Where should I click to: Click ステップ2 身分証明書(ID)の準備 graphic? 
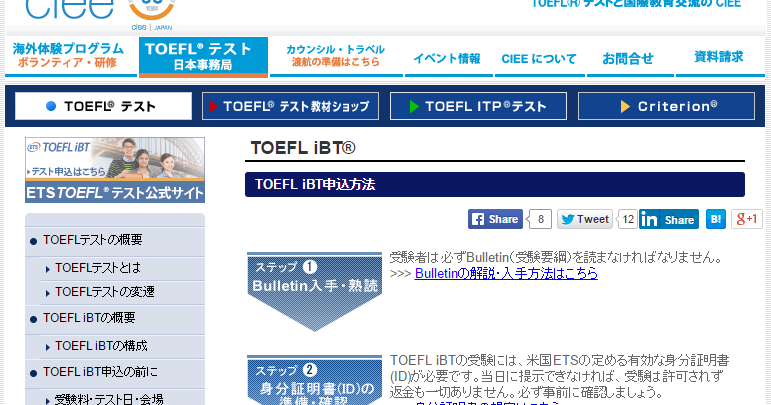point(314,380)
